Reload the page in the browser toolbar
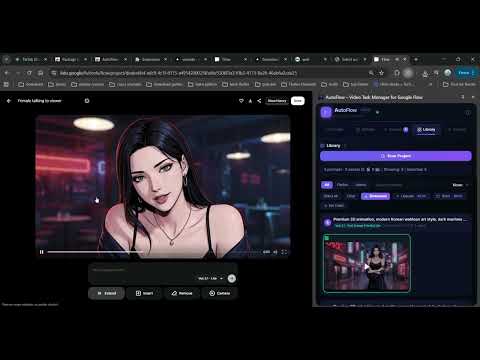The width and height of the screenshot is (480, 360). click(x=29, y=73)
